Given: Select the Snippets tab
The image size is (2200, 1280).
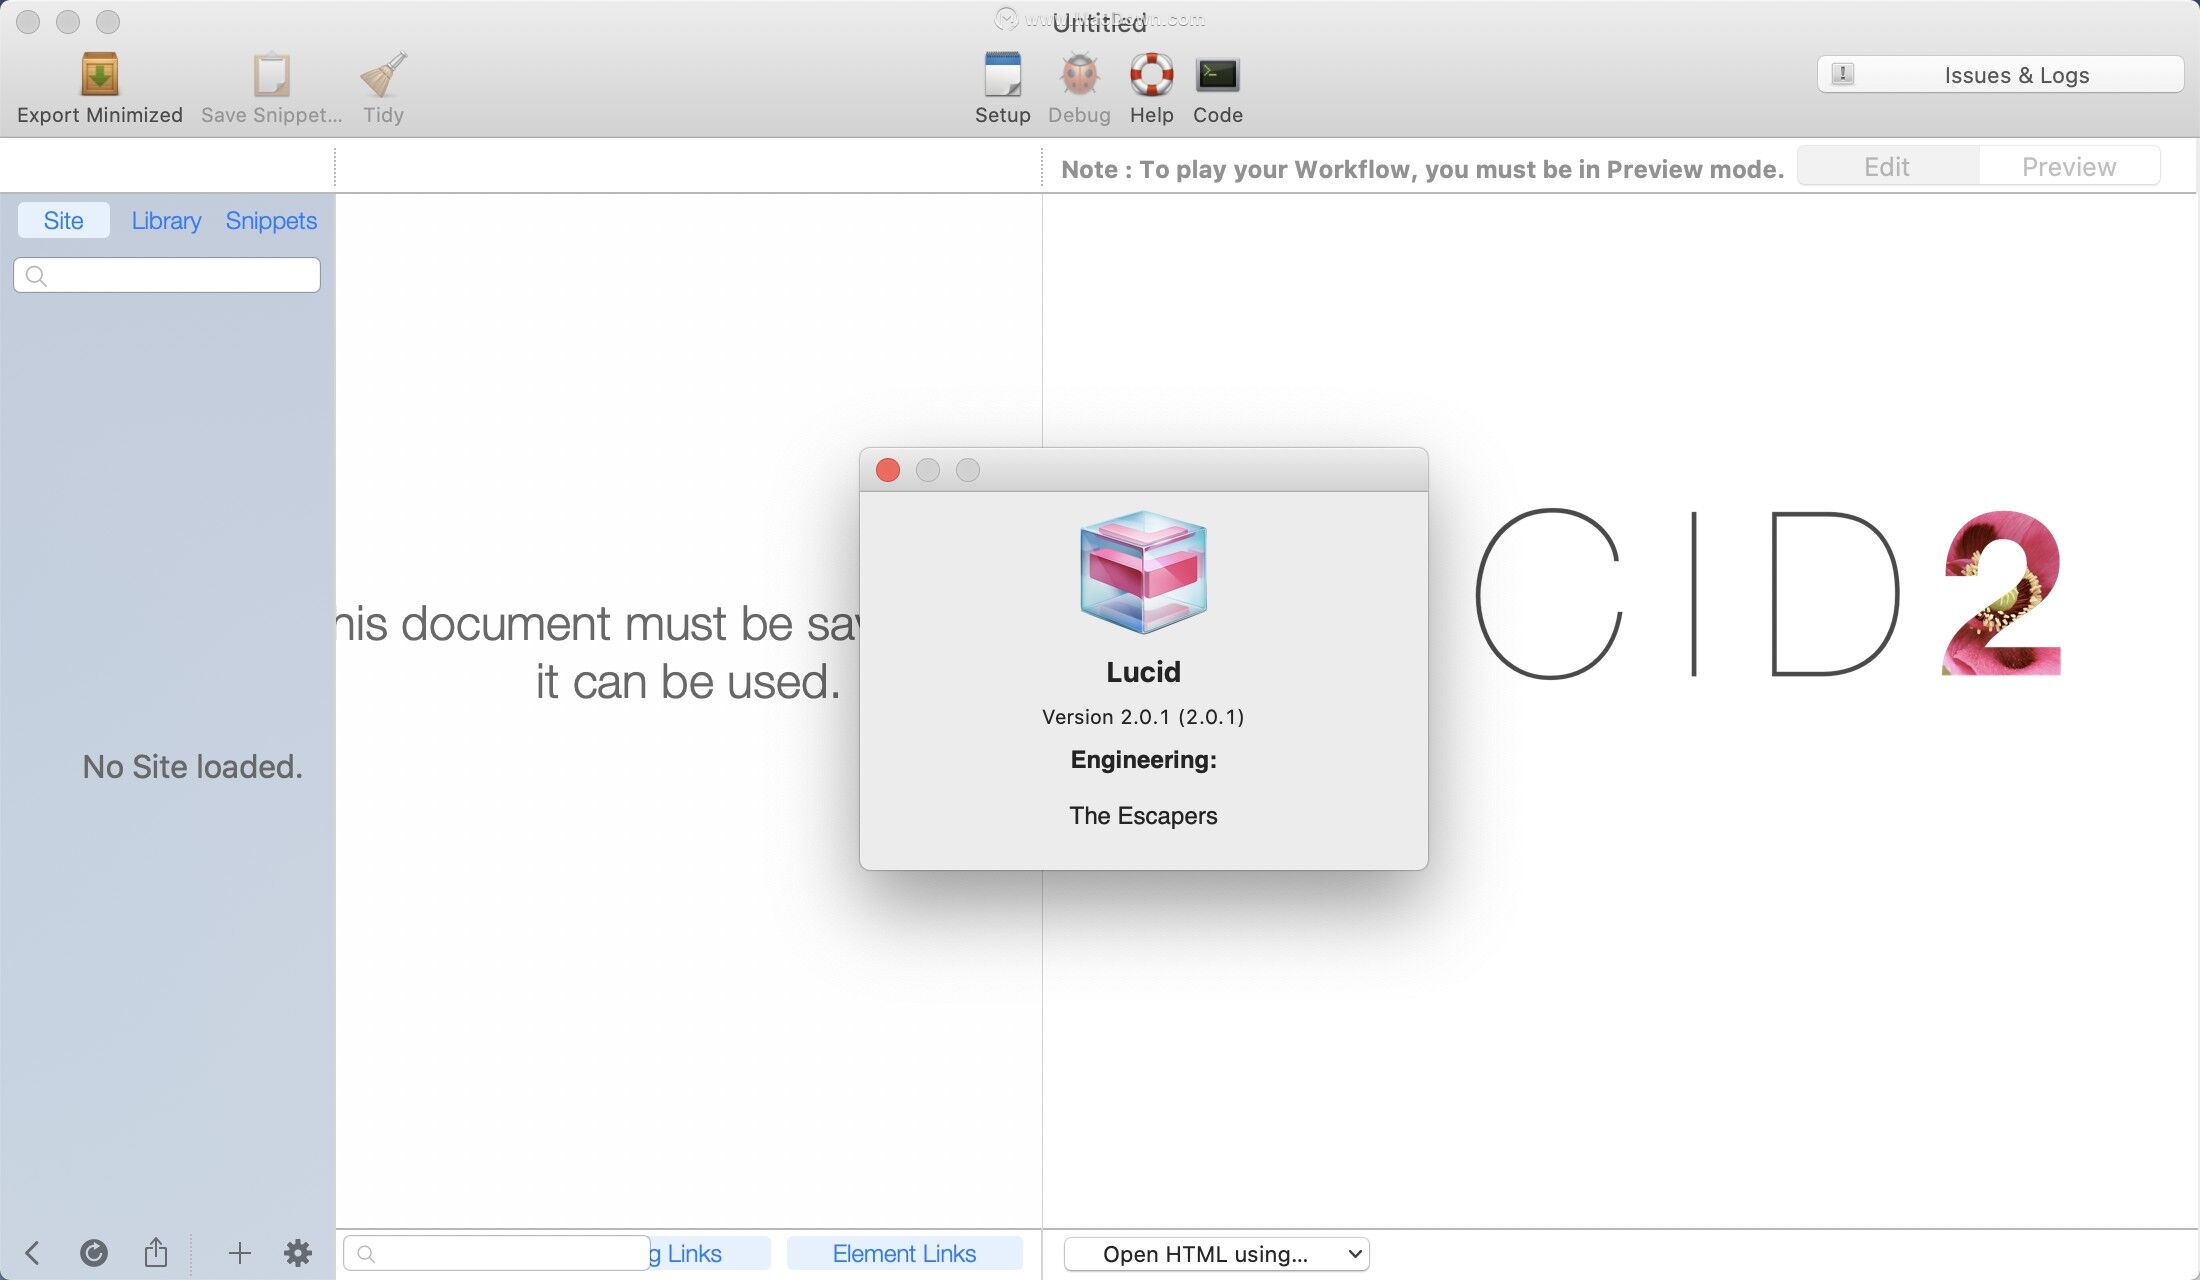Looking at the screenshot, I should [x=271, y=220].
